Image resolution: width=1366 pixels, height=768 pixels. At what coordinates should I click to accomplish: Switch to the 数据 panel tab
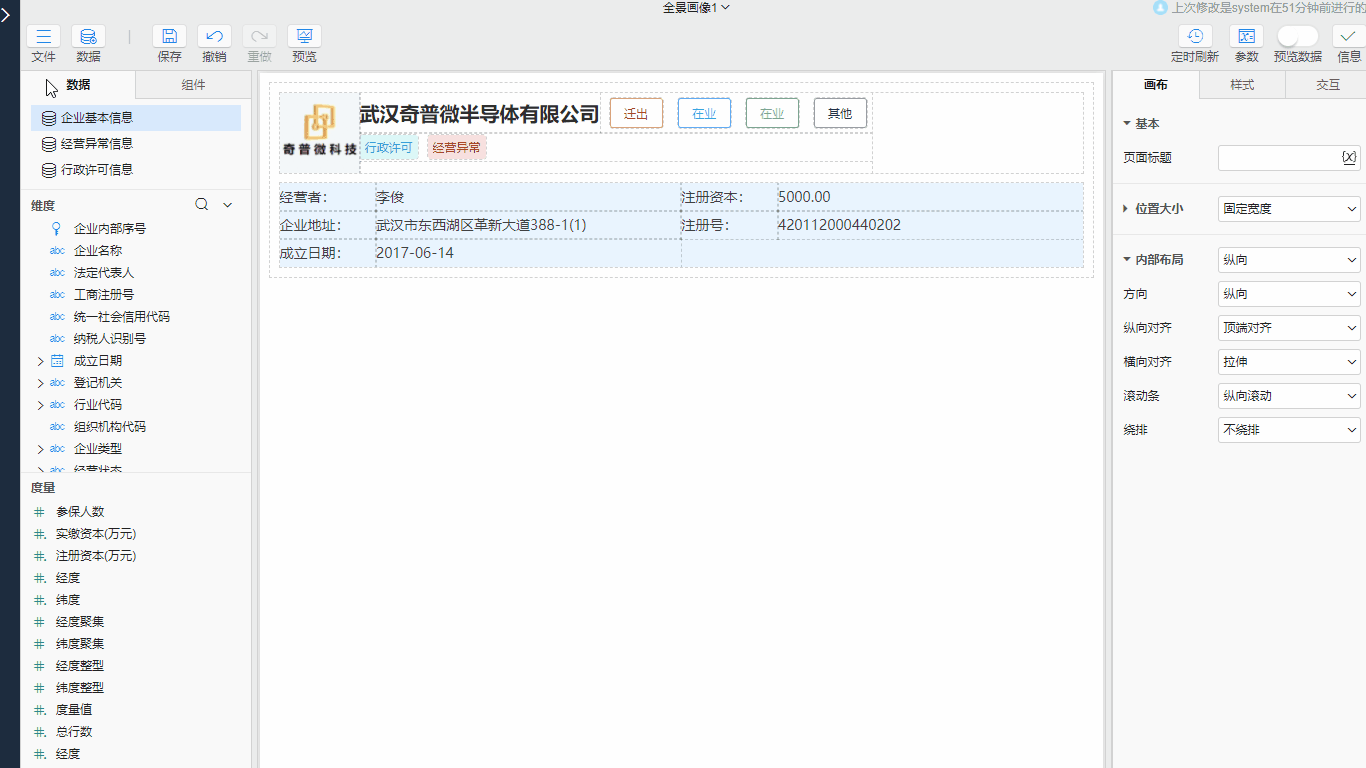78,85
